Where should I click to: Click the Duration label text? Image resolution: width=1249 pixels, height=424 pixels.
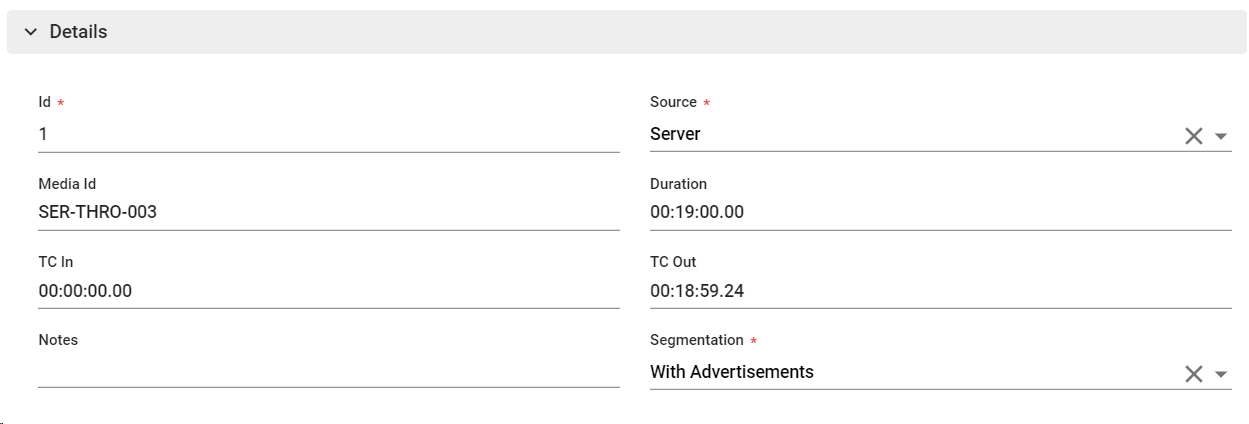click(678, 184)
